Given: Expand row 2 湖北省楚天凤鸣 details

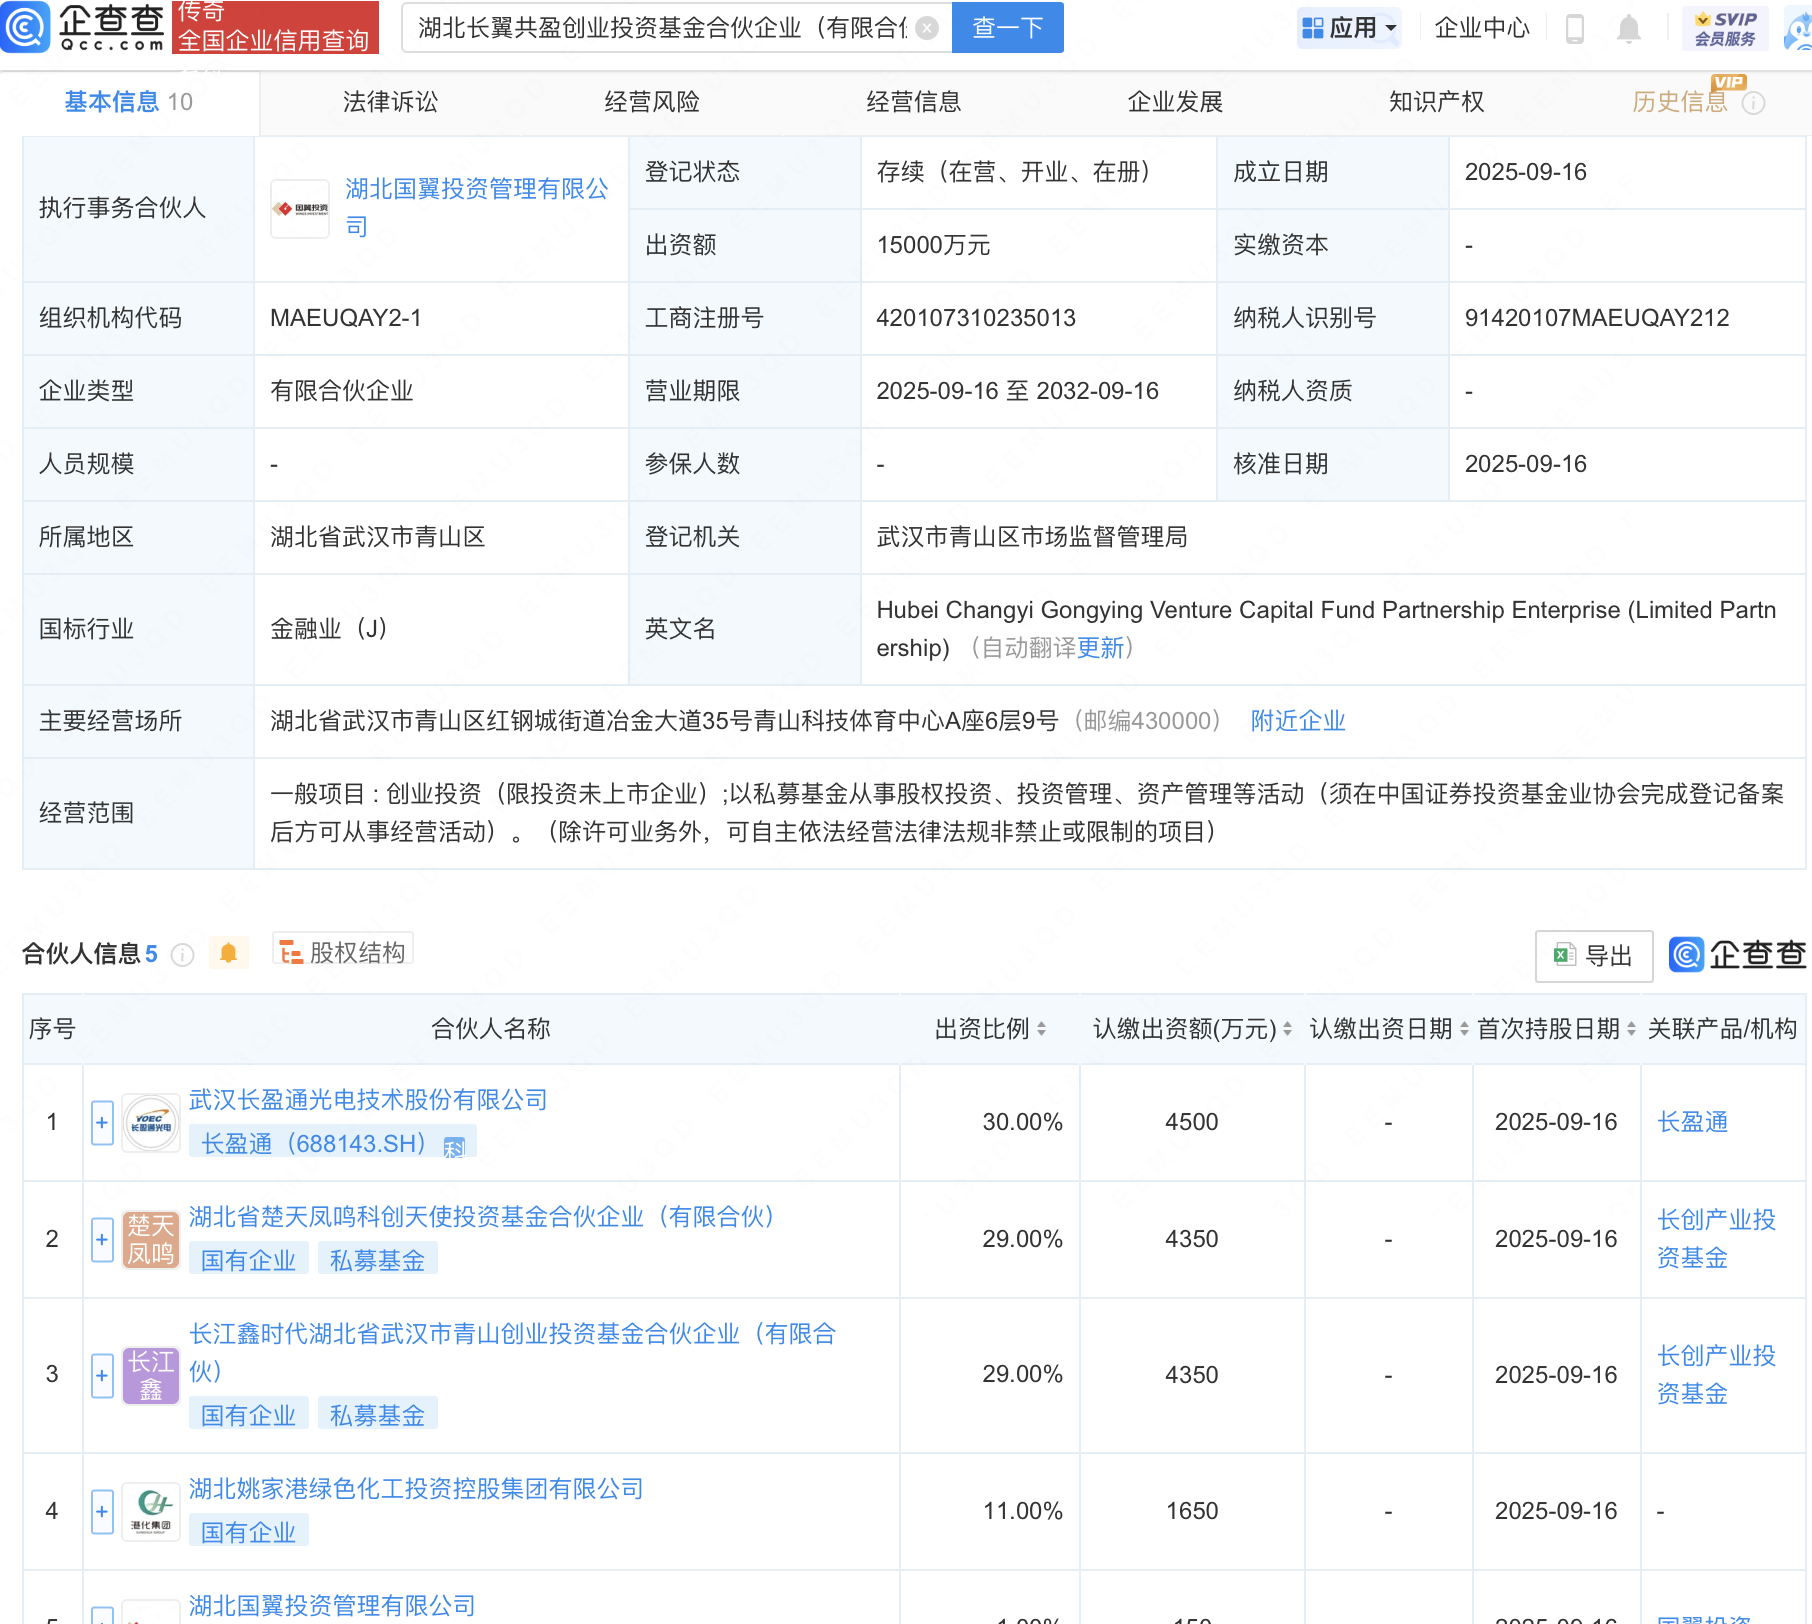Looking at the screenshot, I should 102,1240.
